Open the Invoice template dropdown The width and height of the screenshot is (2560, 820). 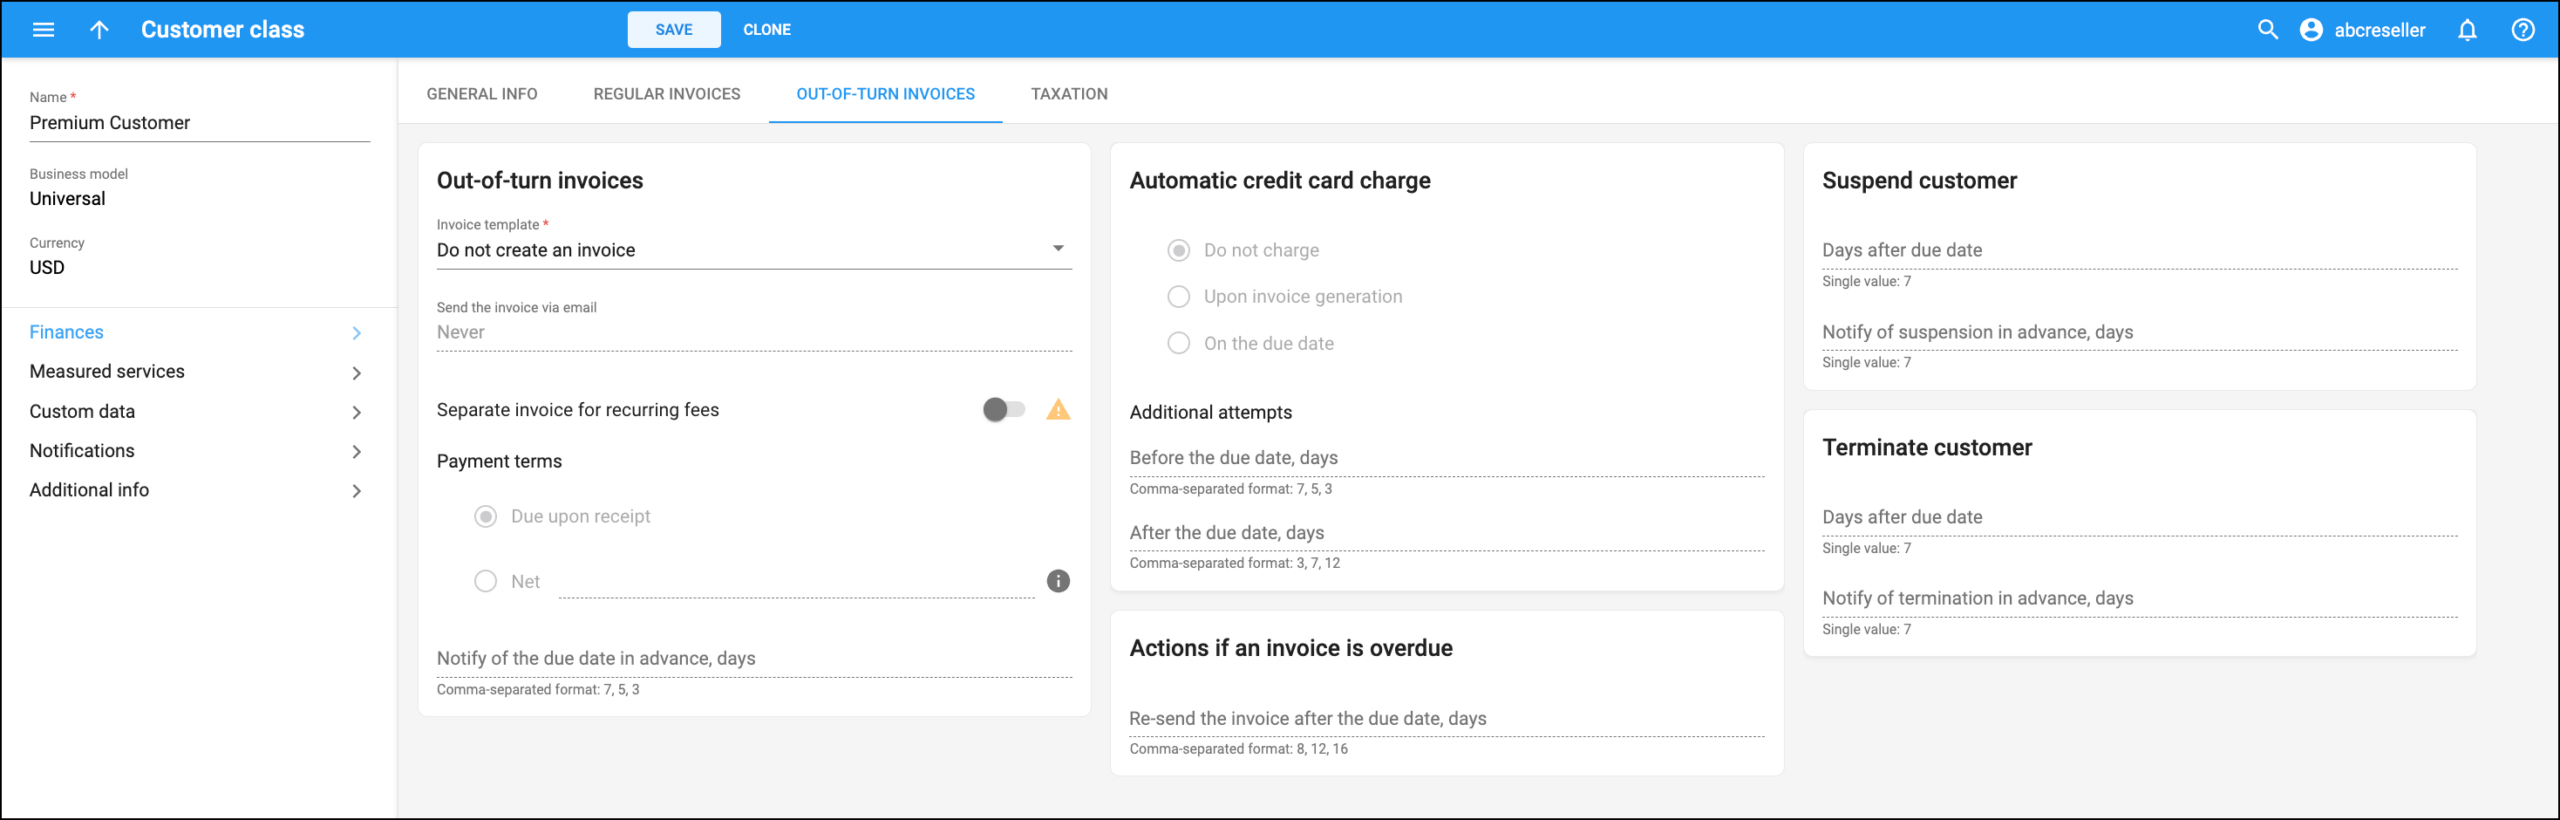754,250
